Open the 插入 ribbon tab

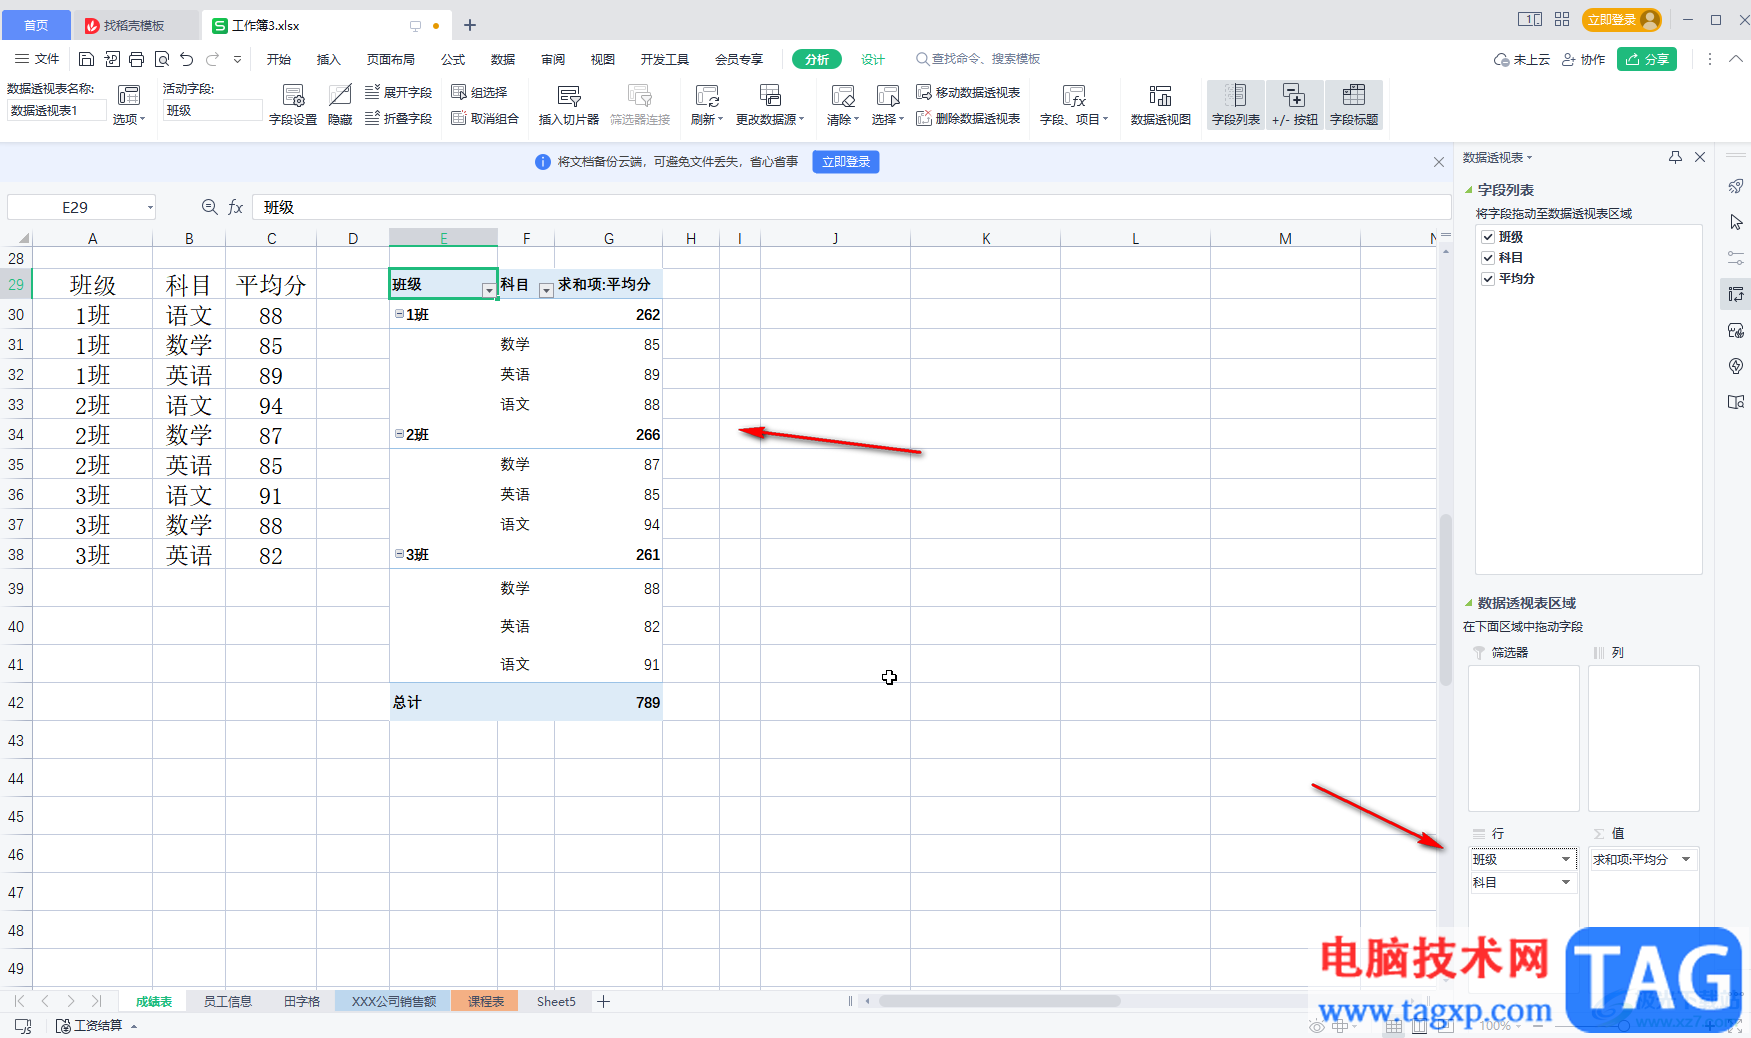click(x=329, y=59)
